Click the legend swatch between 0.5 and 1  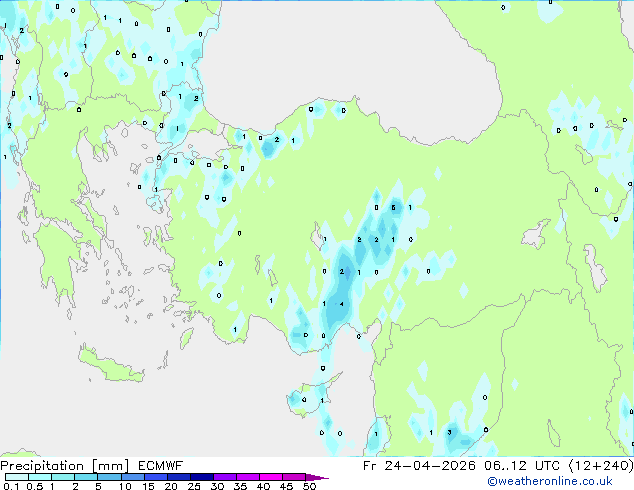[40, 477]
